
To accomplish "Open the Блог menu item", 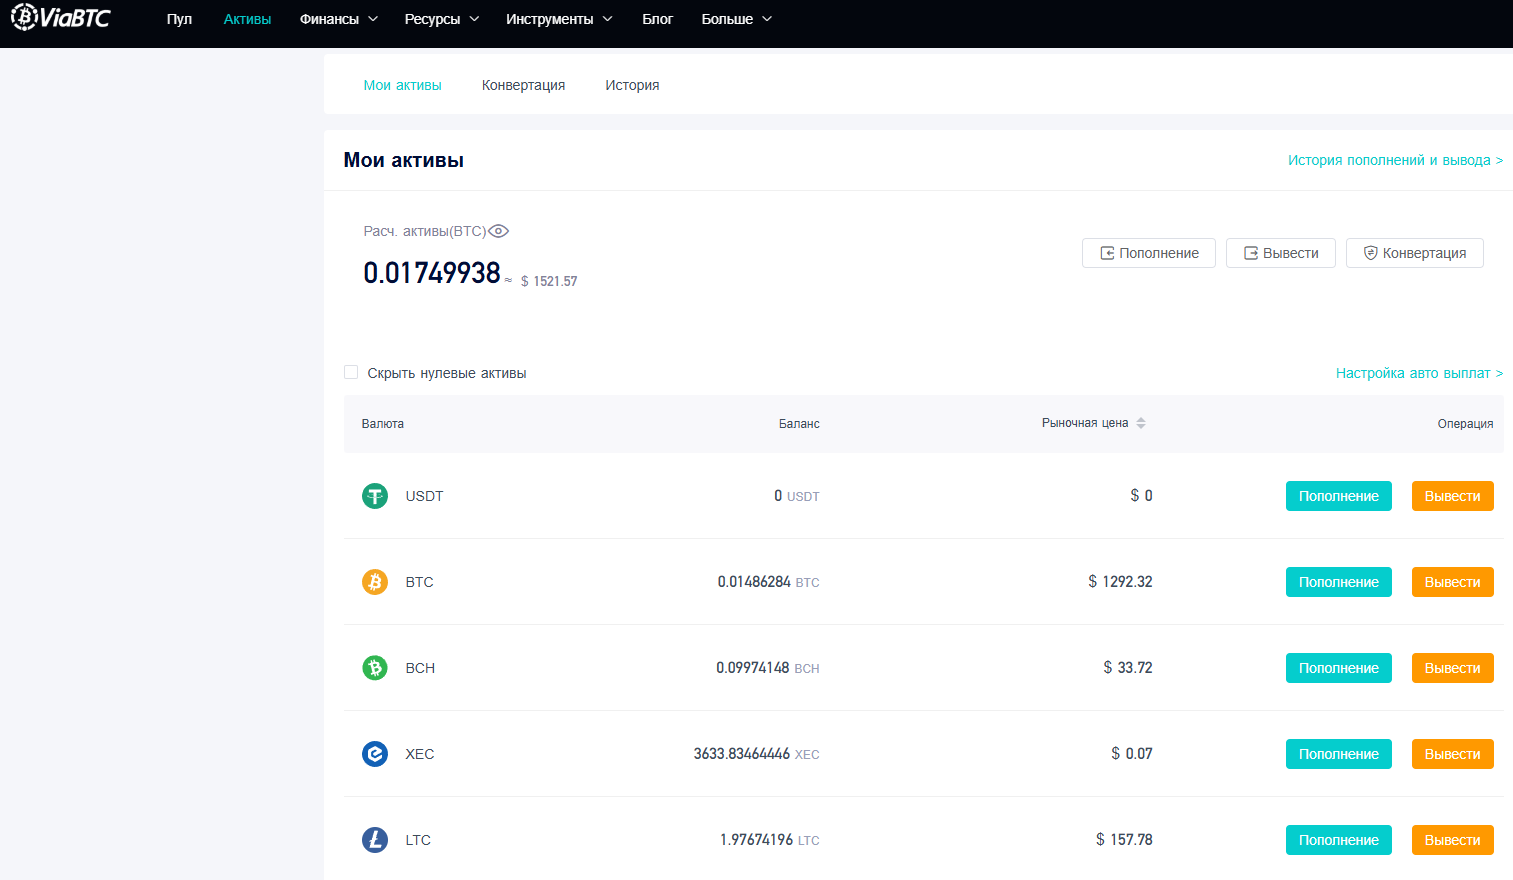I will tap(657, 19).
